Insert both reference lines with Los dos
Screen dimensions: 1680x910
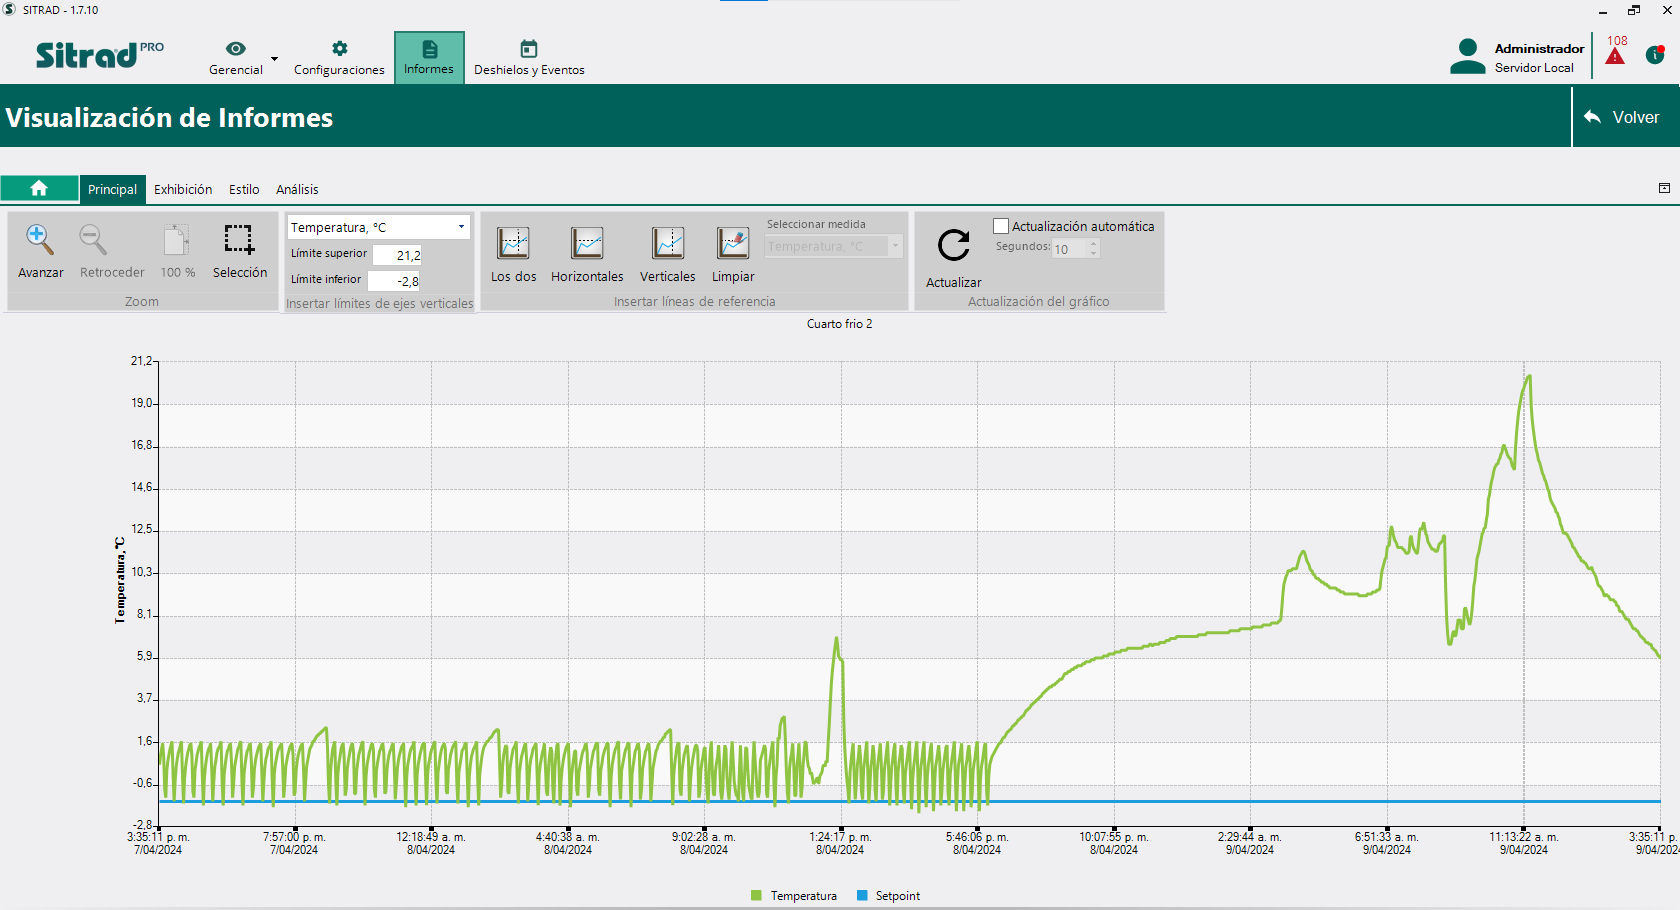click(513, 244)
